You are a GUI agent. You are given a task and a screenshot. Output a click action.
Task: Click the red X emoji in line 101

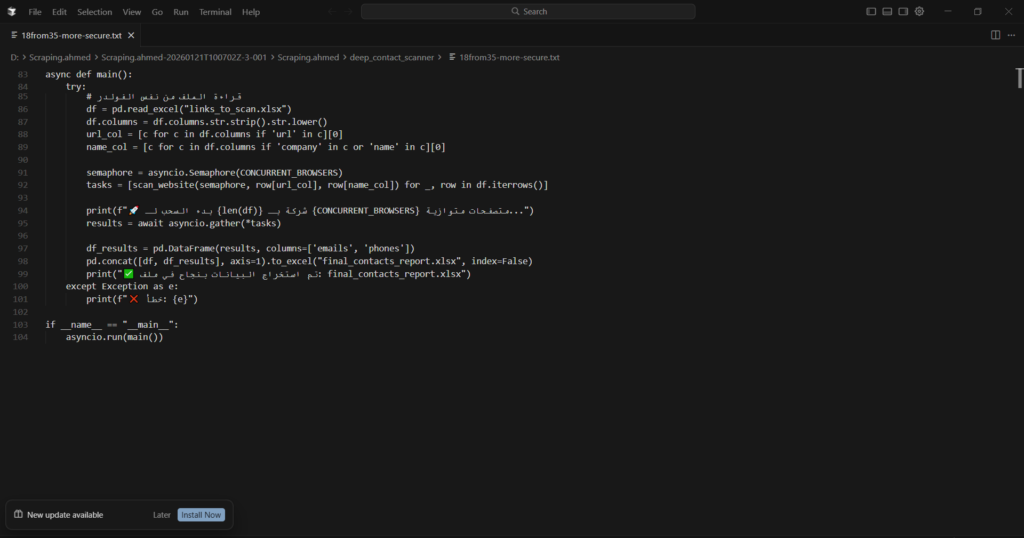pos(134,299)
